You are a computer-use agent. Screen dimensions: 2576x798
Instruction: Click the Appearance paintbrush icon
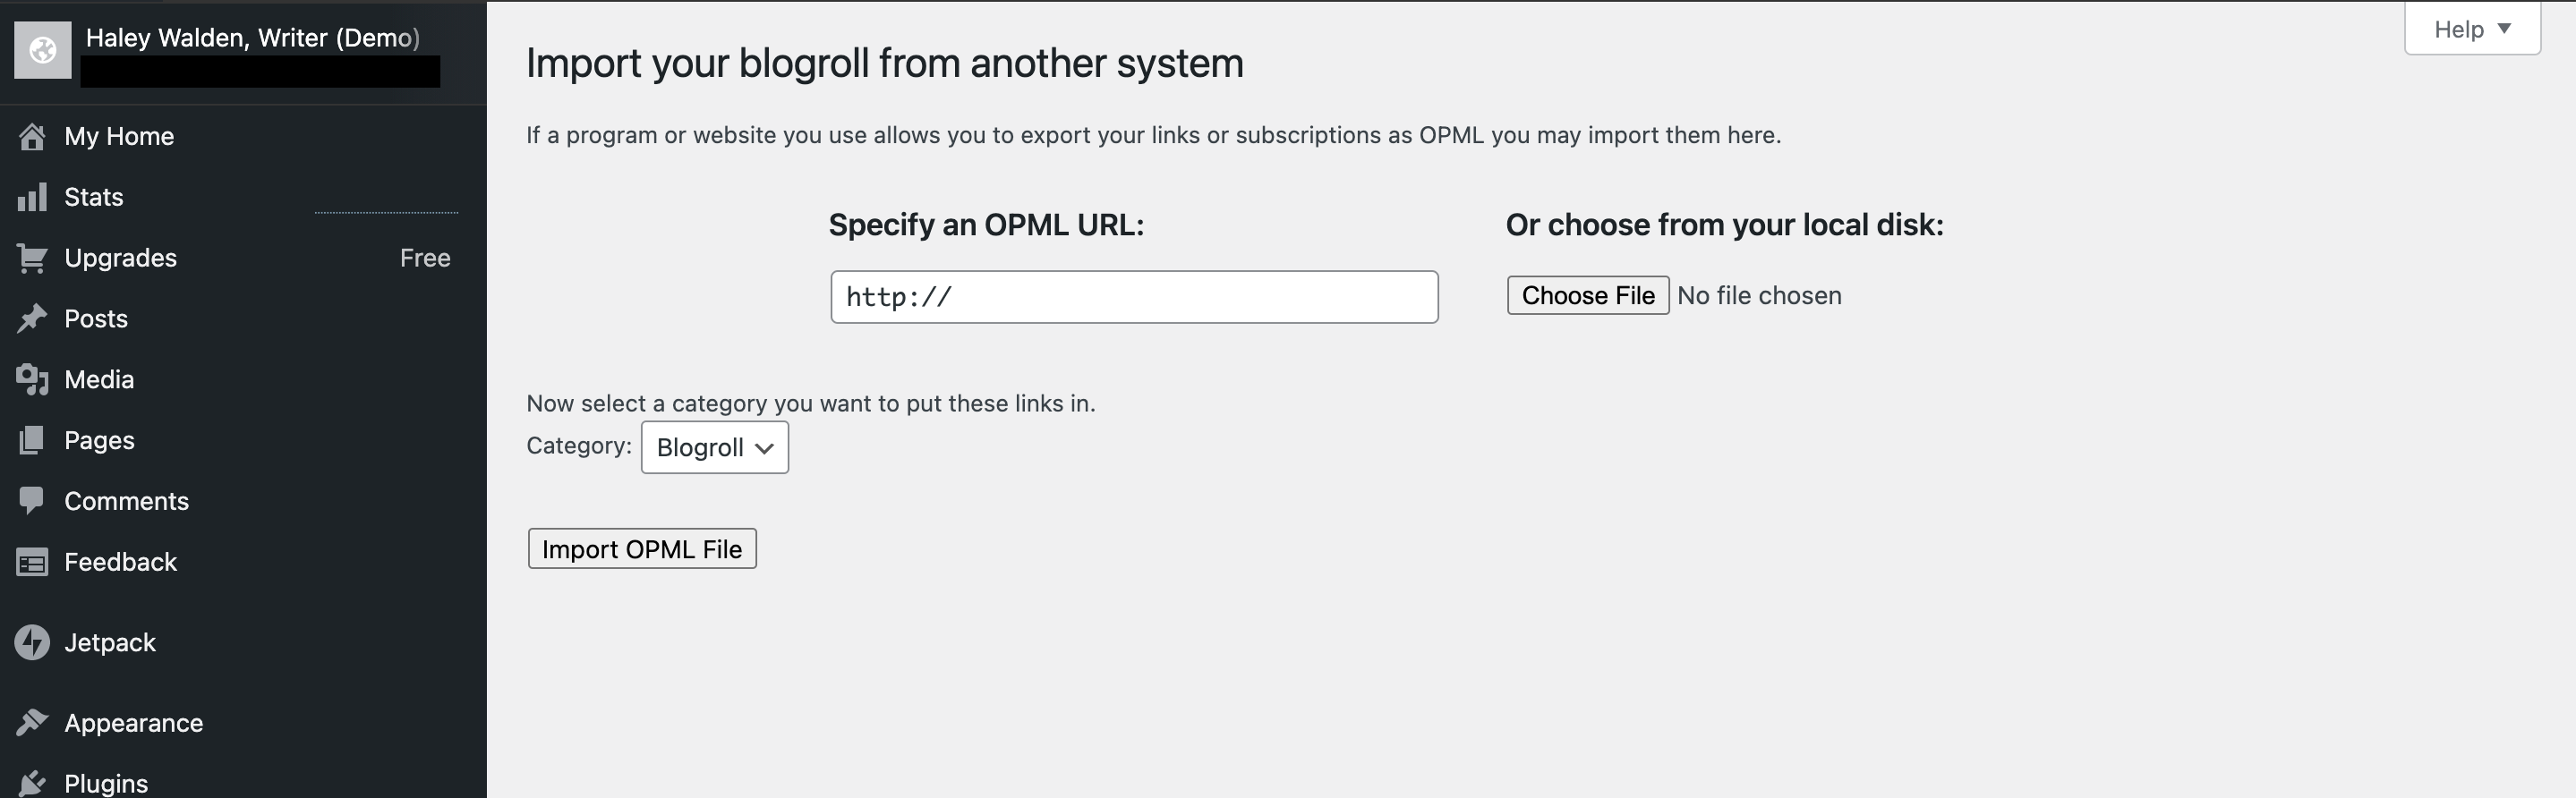click(x=32, y=722)
